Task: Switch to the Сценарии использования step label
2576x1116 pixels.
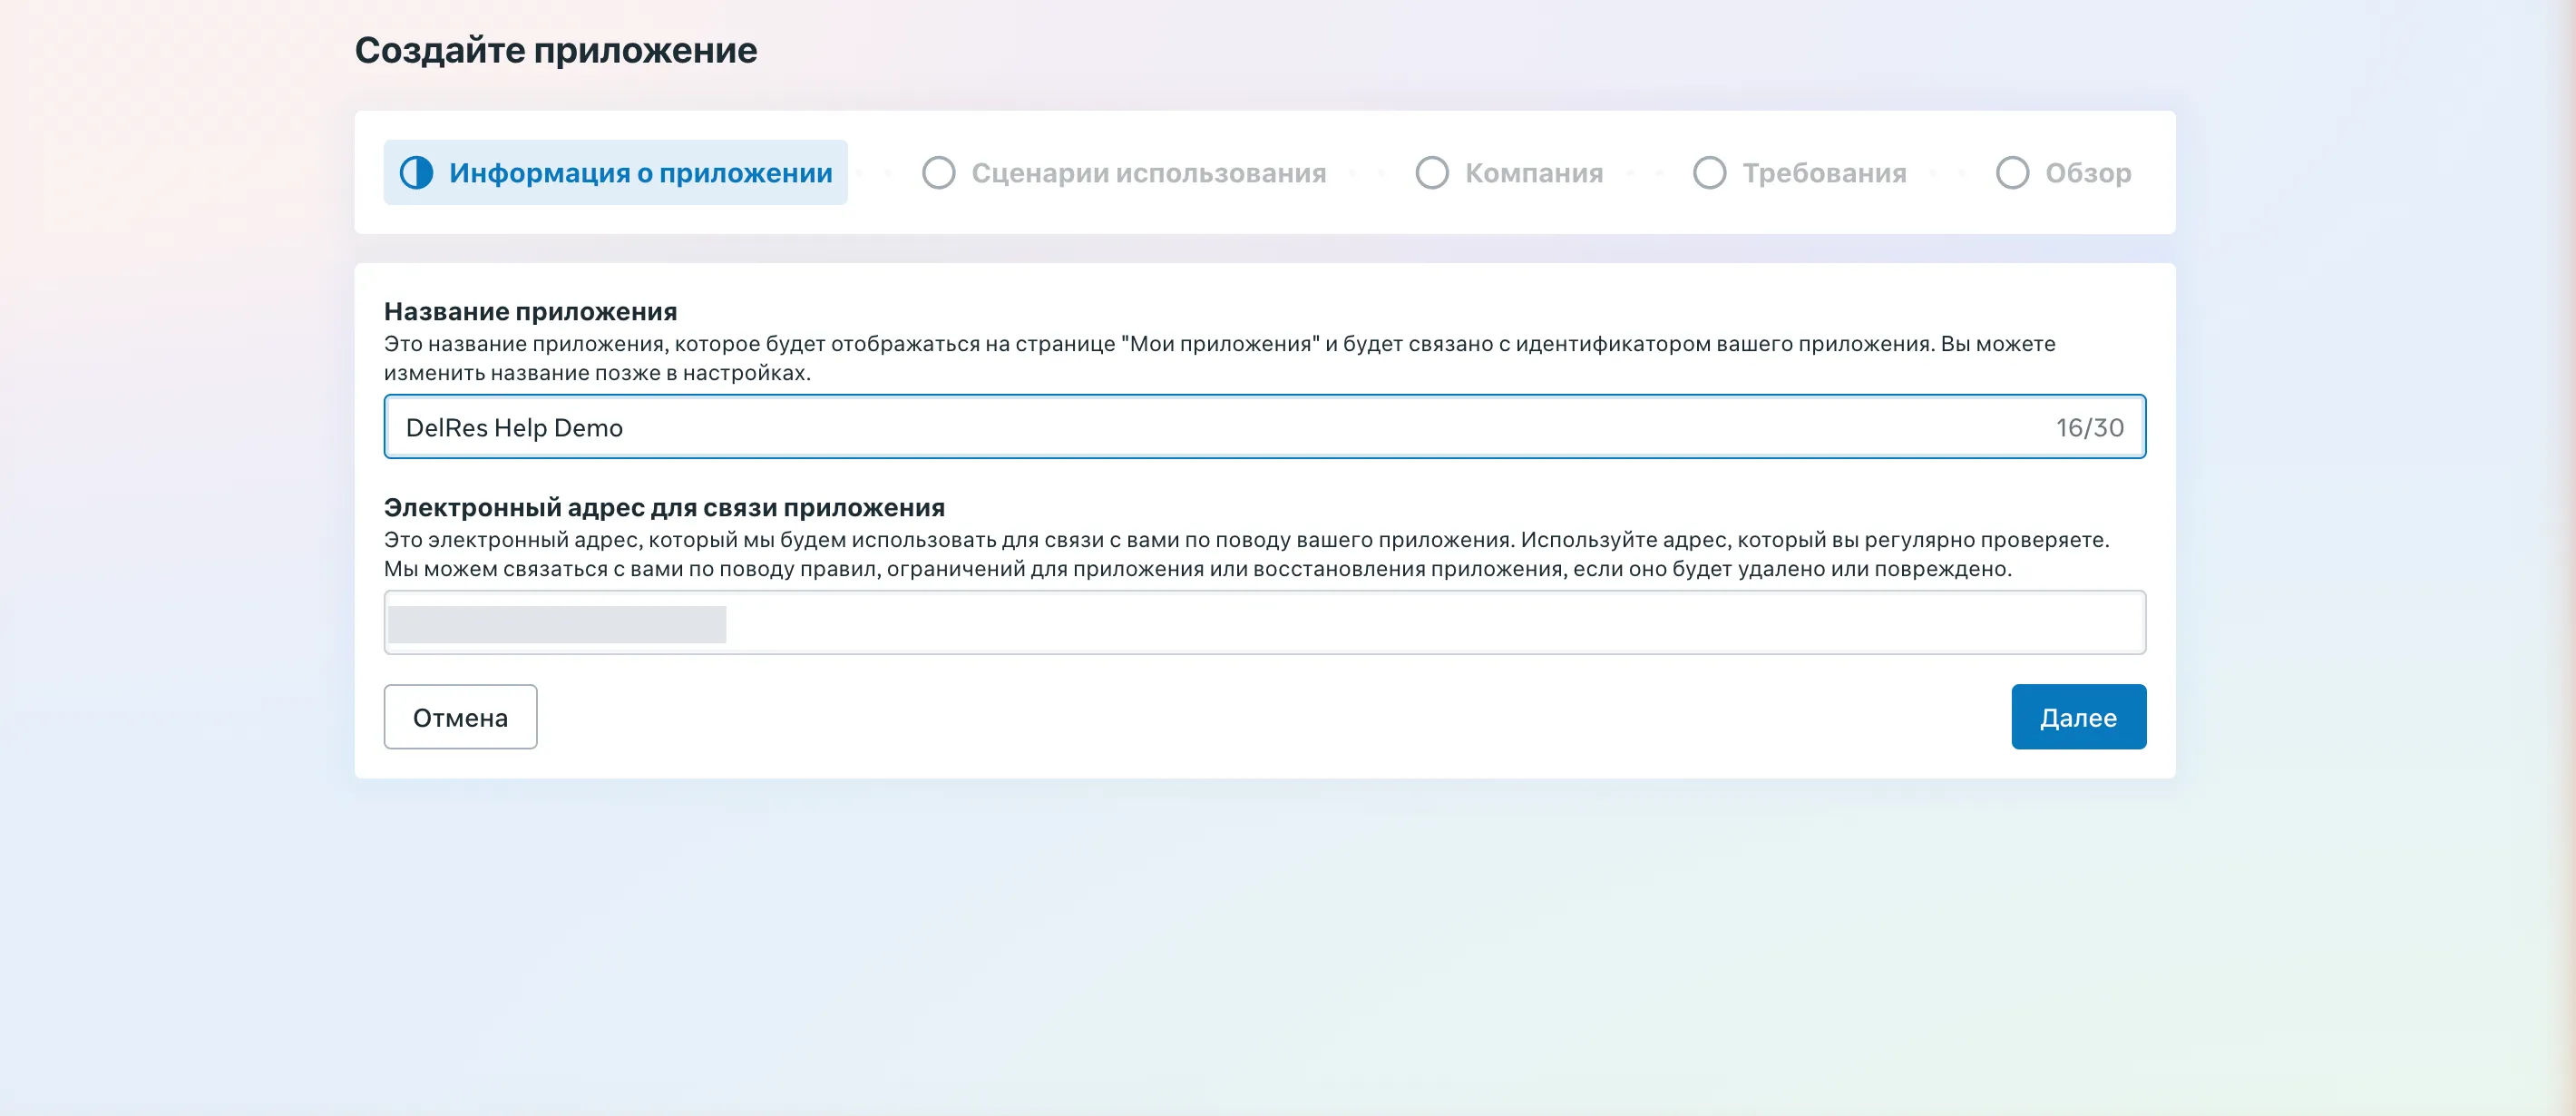Action: 1148,173
